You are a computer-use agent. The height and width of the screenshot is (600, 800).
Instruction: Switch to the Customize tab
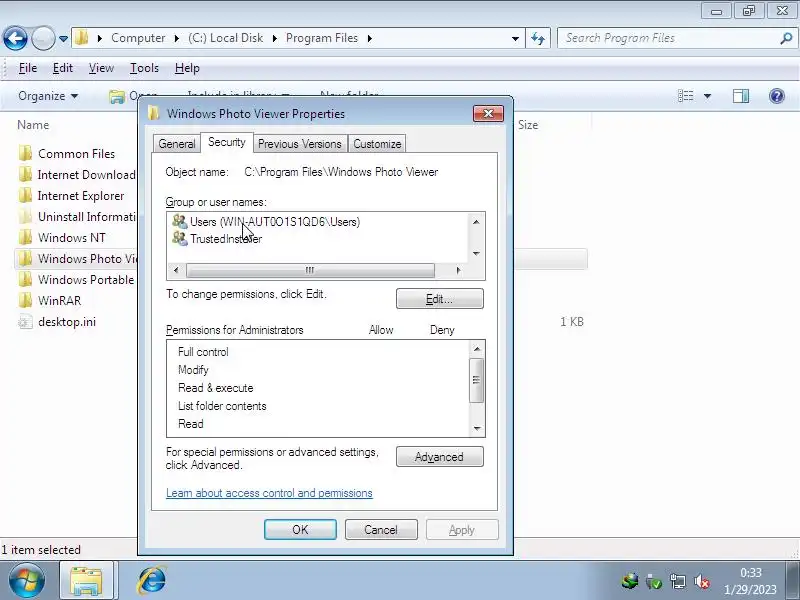(x=377, y=144)
